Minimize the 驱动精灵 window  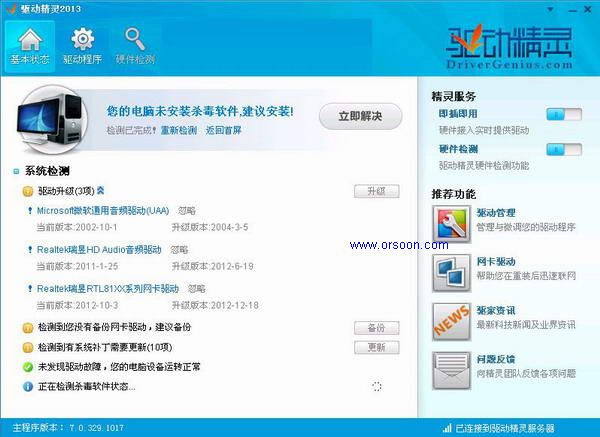click(x=572, y=10)
